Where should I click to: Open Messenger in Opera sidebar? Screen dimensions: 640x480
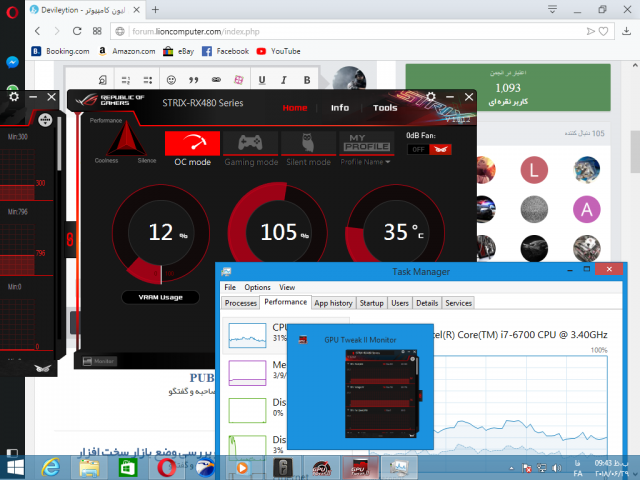(12, 62)
